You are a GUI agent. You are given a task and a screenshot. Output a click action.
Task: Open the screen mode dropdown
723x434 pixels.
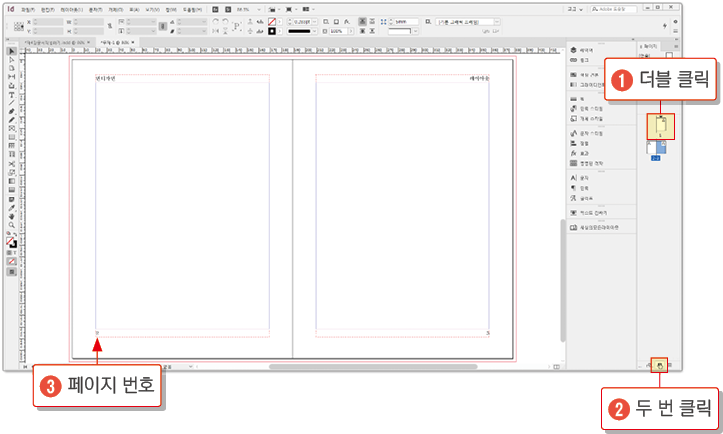[x=296, y=9]
